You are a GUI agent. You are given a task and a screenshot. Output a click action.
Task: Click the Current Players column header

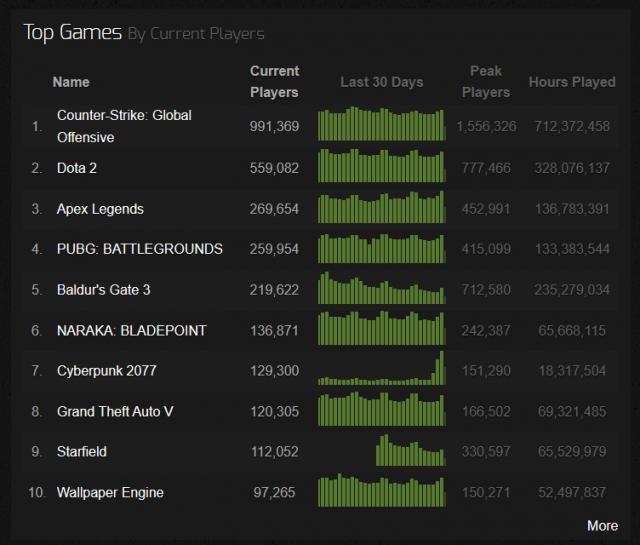(274, 82)
